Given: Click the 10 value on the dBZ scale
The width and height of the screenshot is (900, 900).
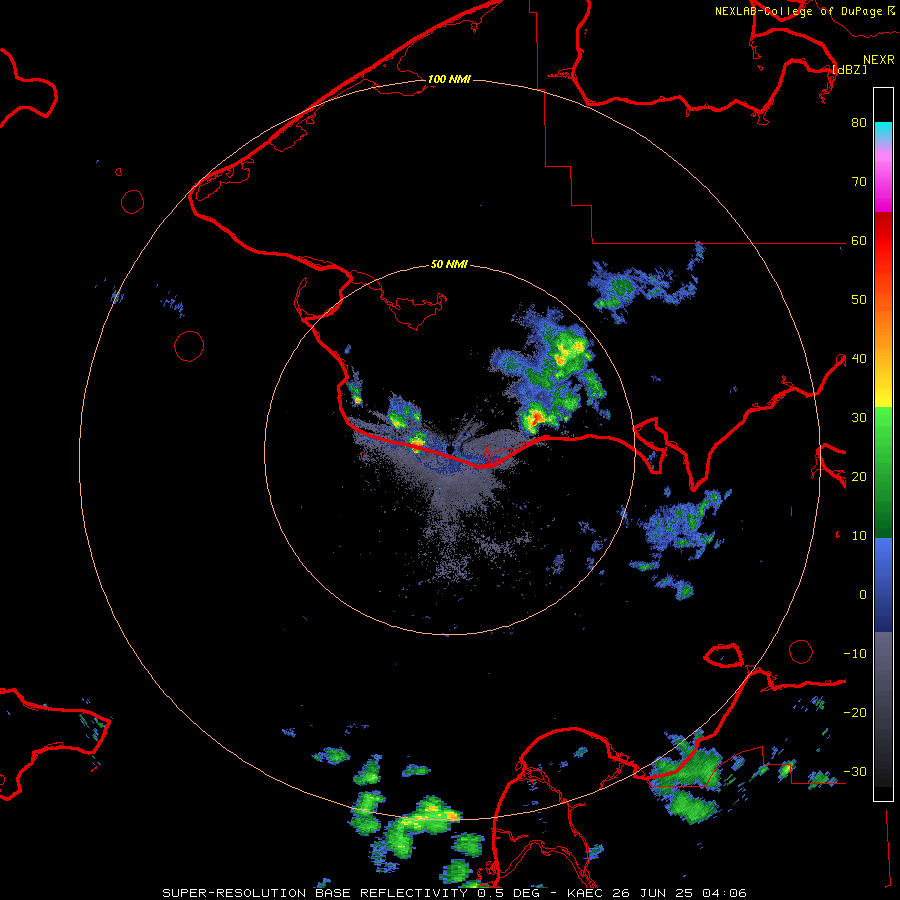Looking at the screenshot, I should point(859,536).
